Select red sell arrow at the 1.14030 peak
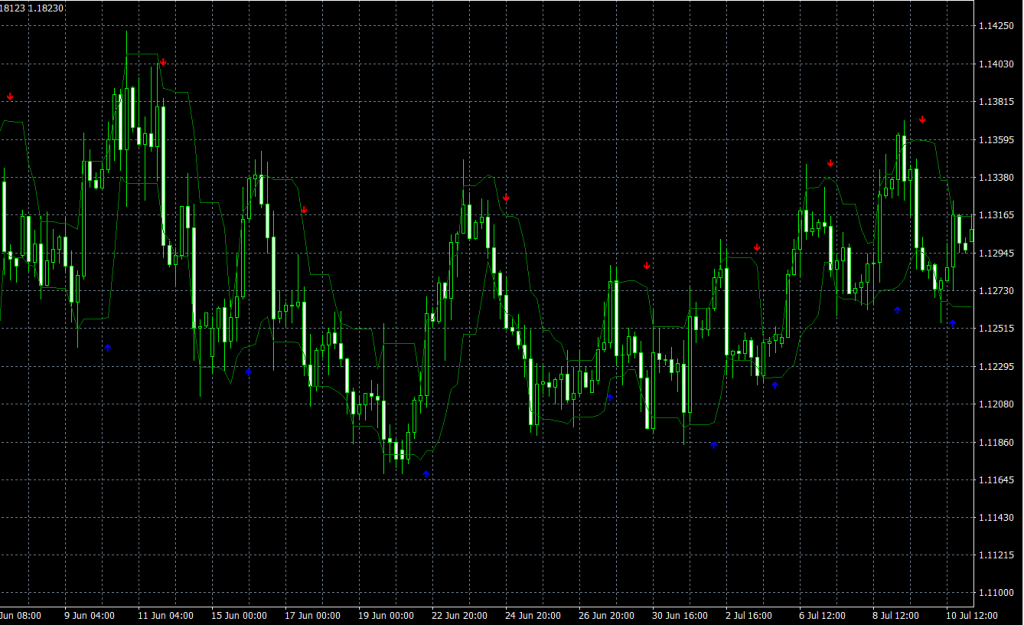The image size is (1024, 625). 163,63
